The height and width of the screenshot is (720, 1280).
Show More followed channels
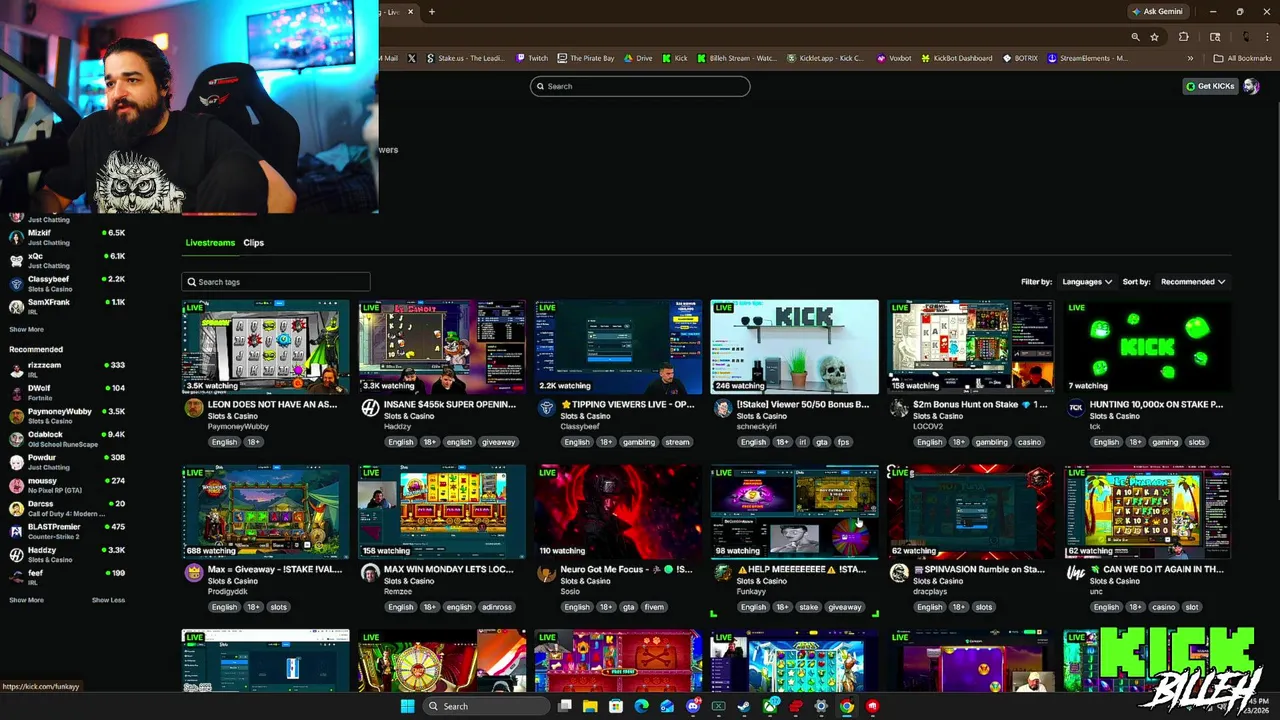26,329
